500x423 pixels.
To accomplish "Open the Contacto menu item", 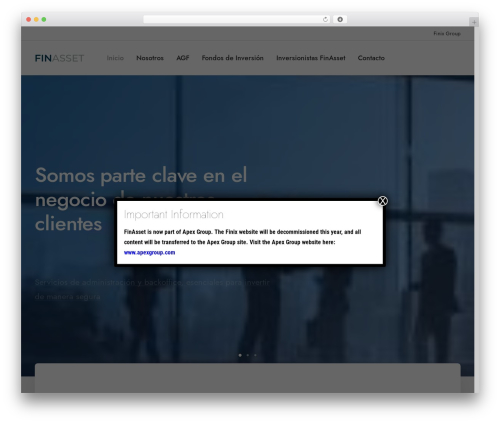I will click(x=371, y=58).
